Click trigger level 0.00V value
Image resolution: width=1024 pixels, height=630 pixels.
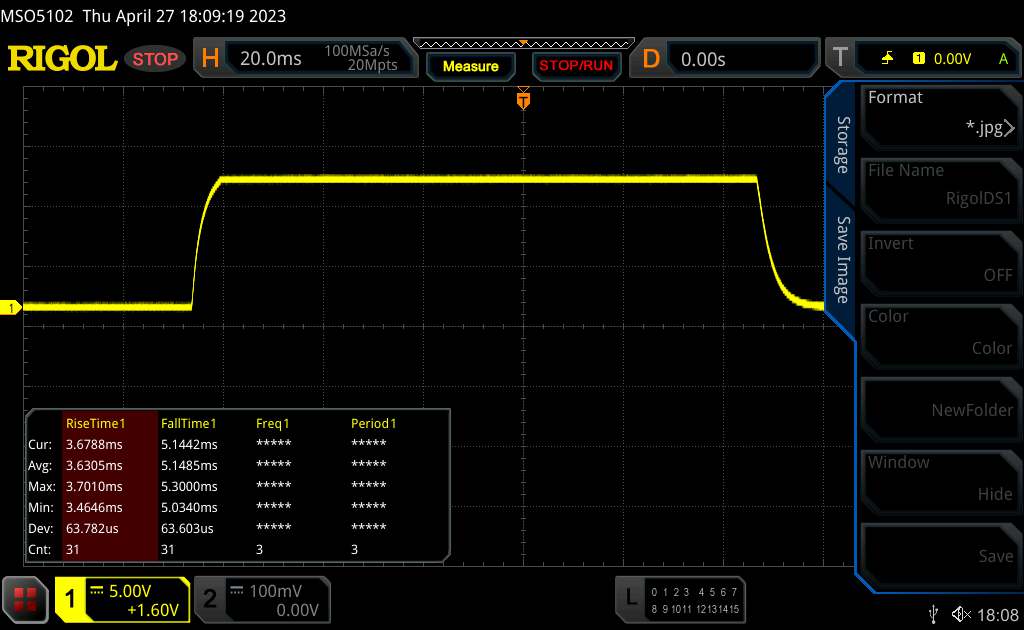(952, 59)
